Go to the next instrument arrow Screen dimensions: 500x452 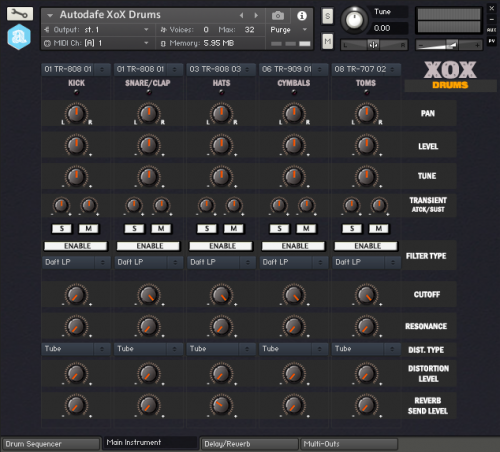pyautogui.click(x=256, y=15)
